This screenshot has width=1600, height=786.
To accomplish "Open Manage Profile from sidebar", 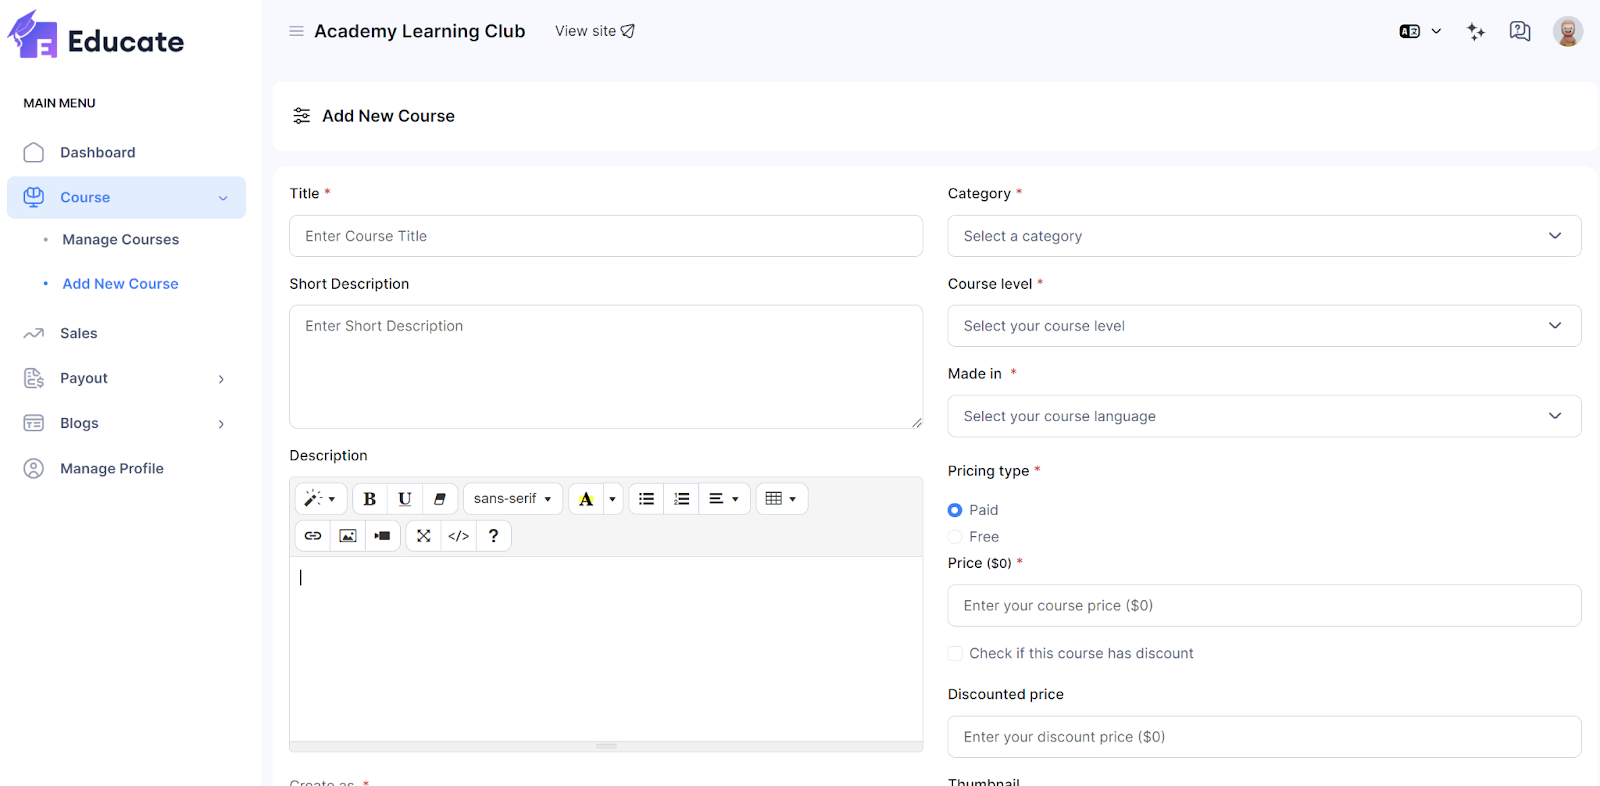I will tap(112, 468).
